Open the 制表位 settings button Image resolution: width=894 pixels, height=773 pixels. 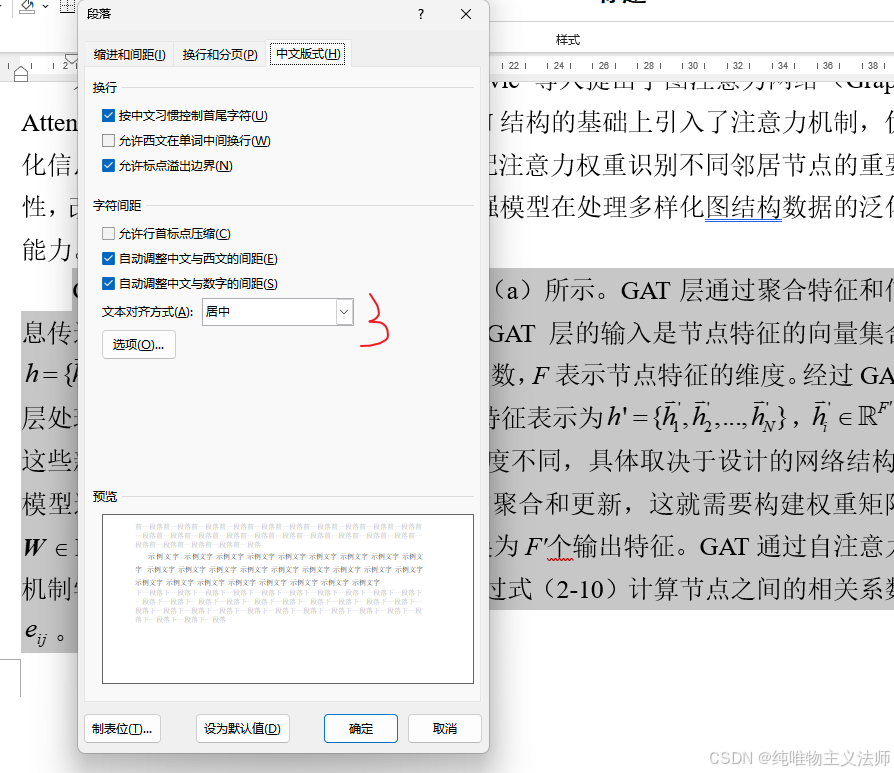tap(122, 729)
